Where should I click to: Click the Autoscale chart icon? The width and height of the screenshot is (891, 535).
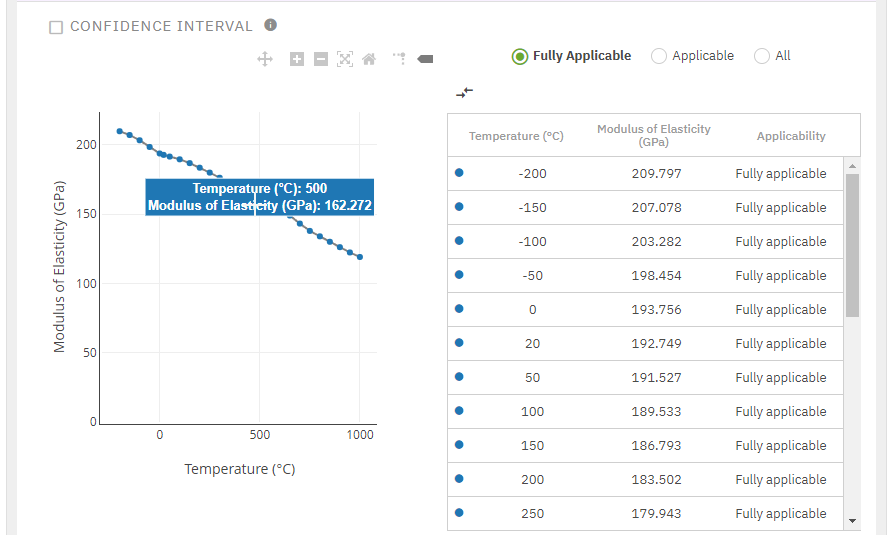[x=345, y=59]
